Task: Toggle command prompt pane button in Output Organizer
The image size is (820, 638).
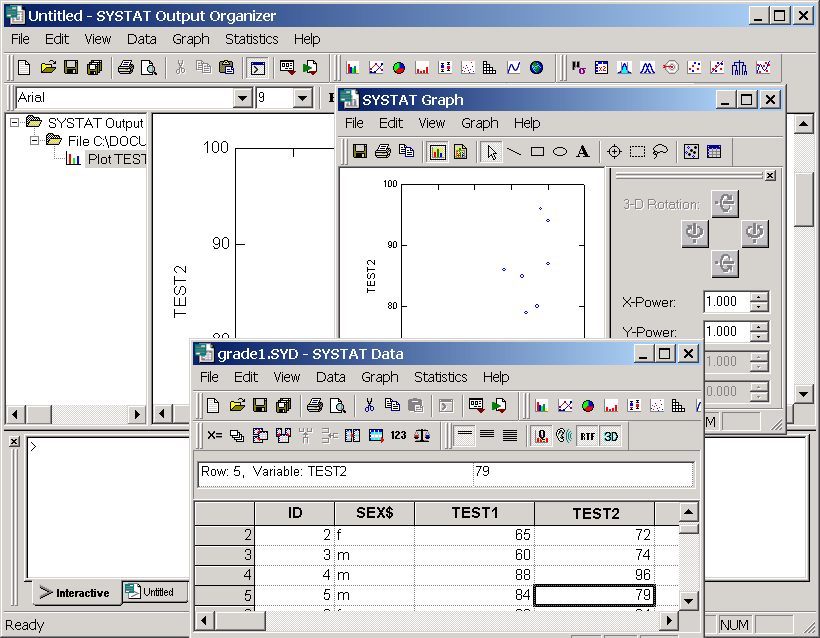Action: [x=258, y=68]
